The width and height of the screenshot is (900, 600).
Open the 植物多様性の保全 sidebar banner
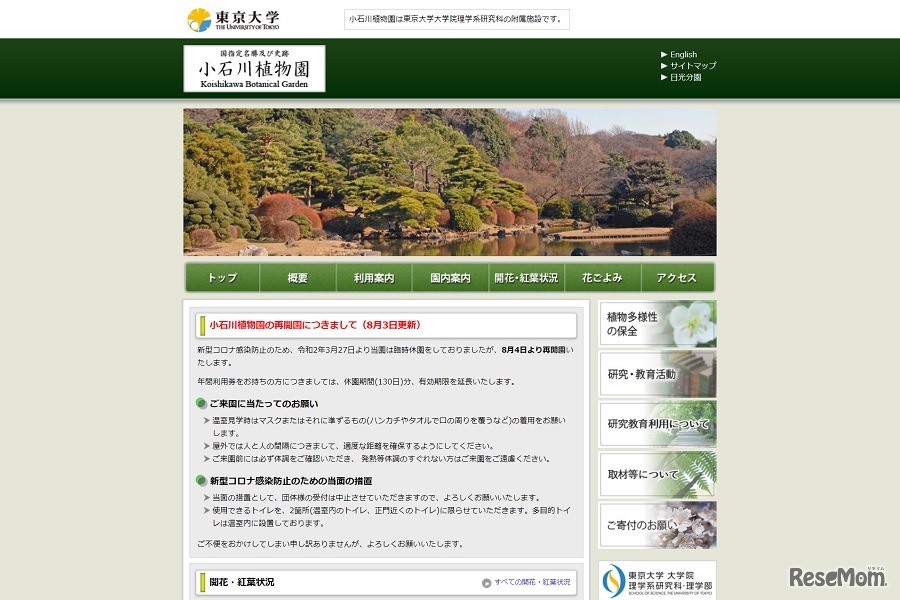point(657,324)
